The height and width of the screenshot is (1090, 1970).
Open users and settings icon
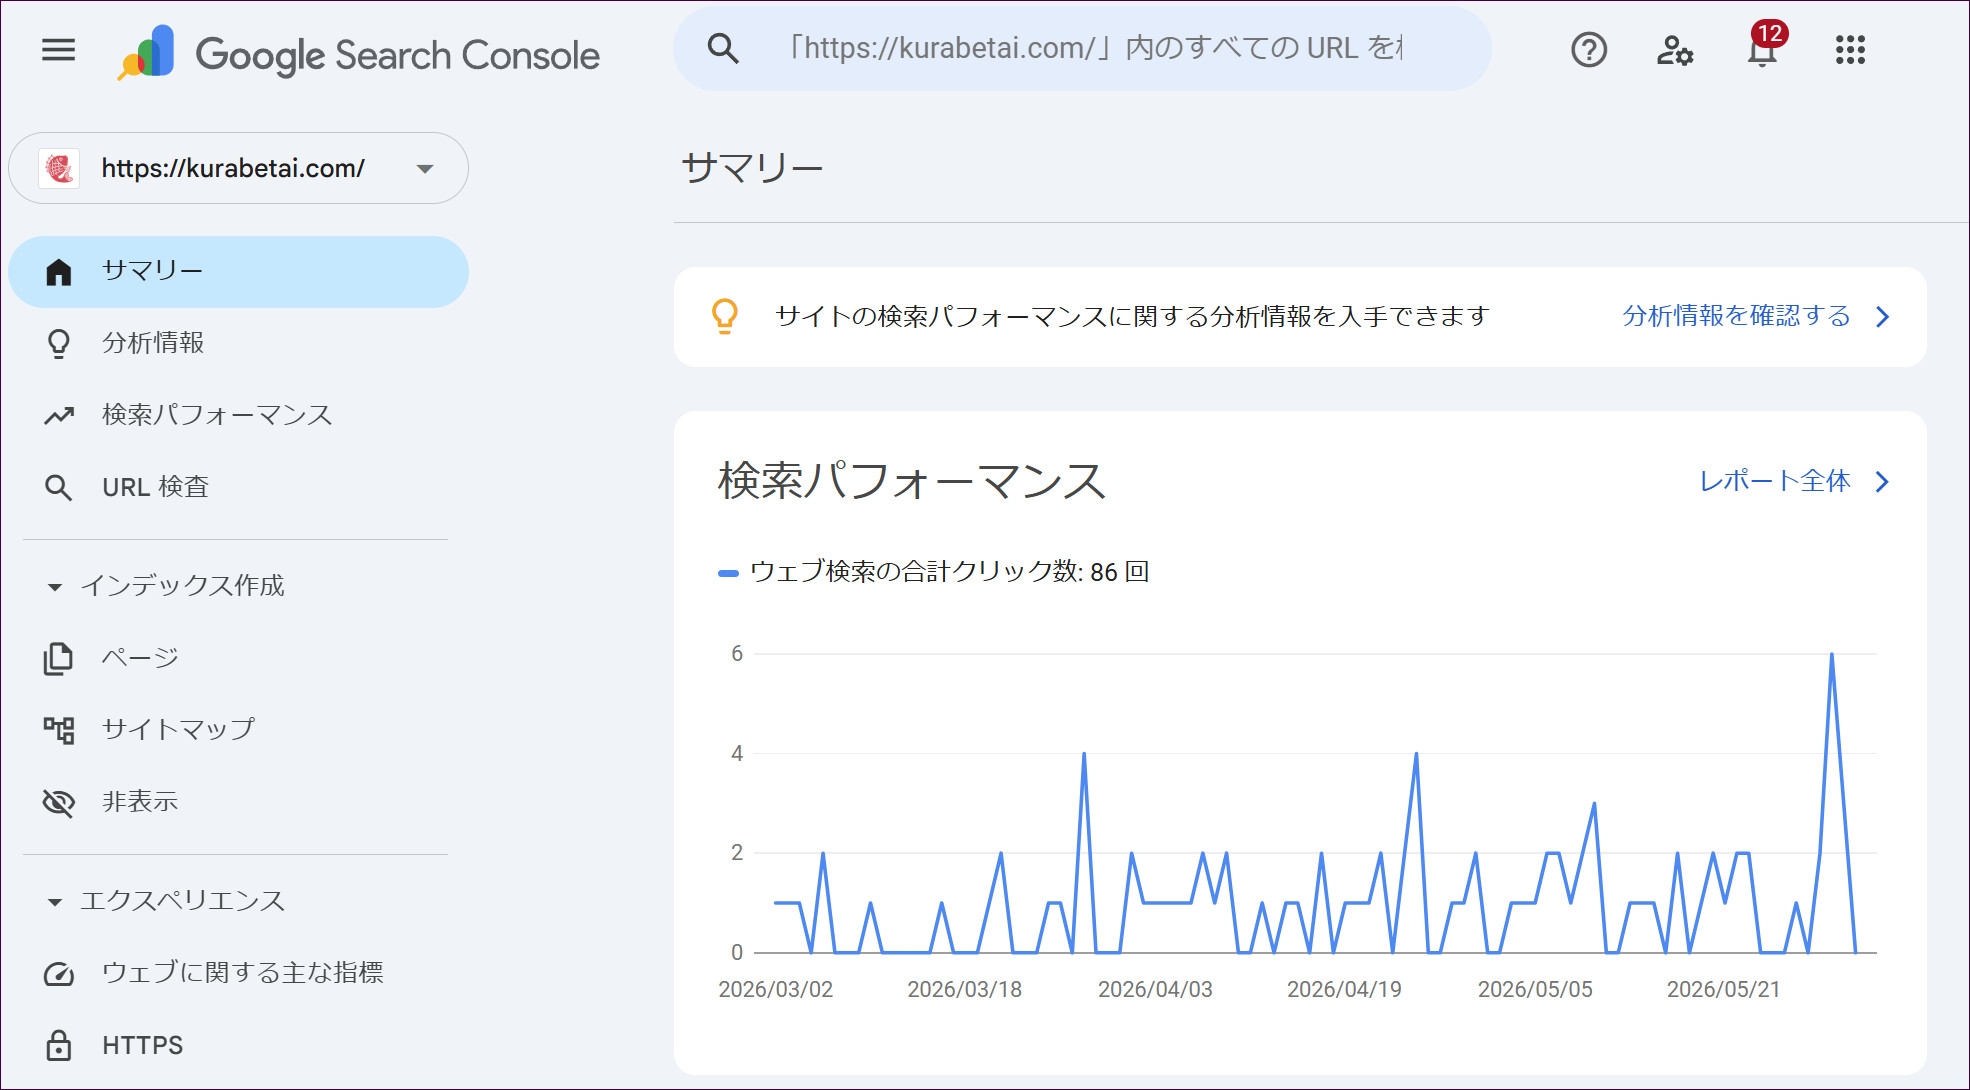[x=1675, y=50]
